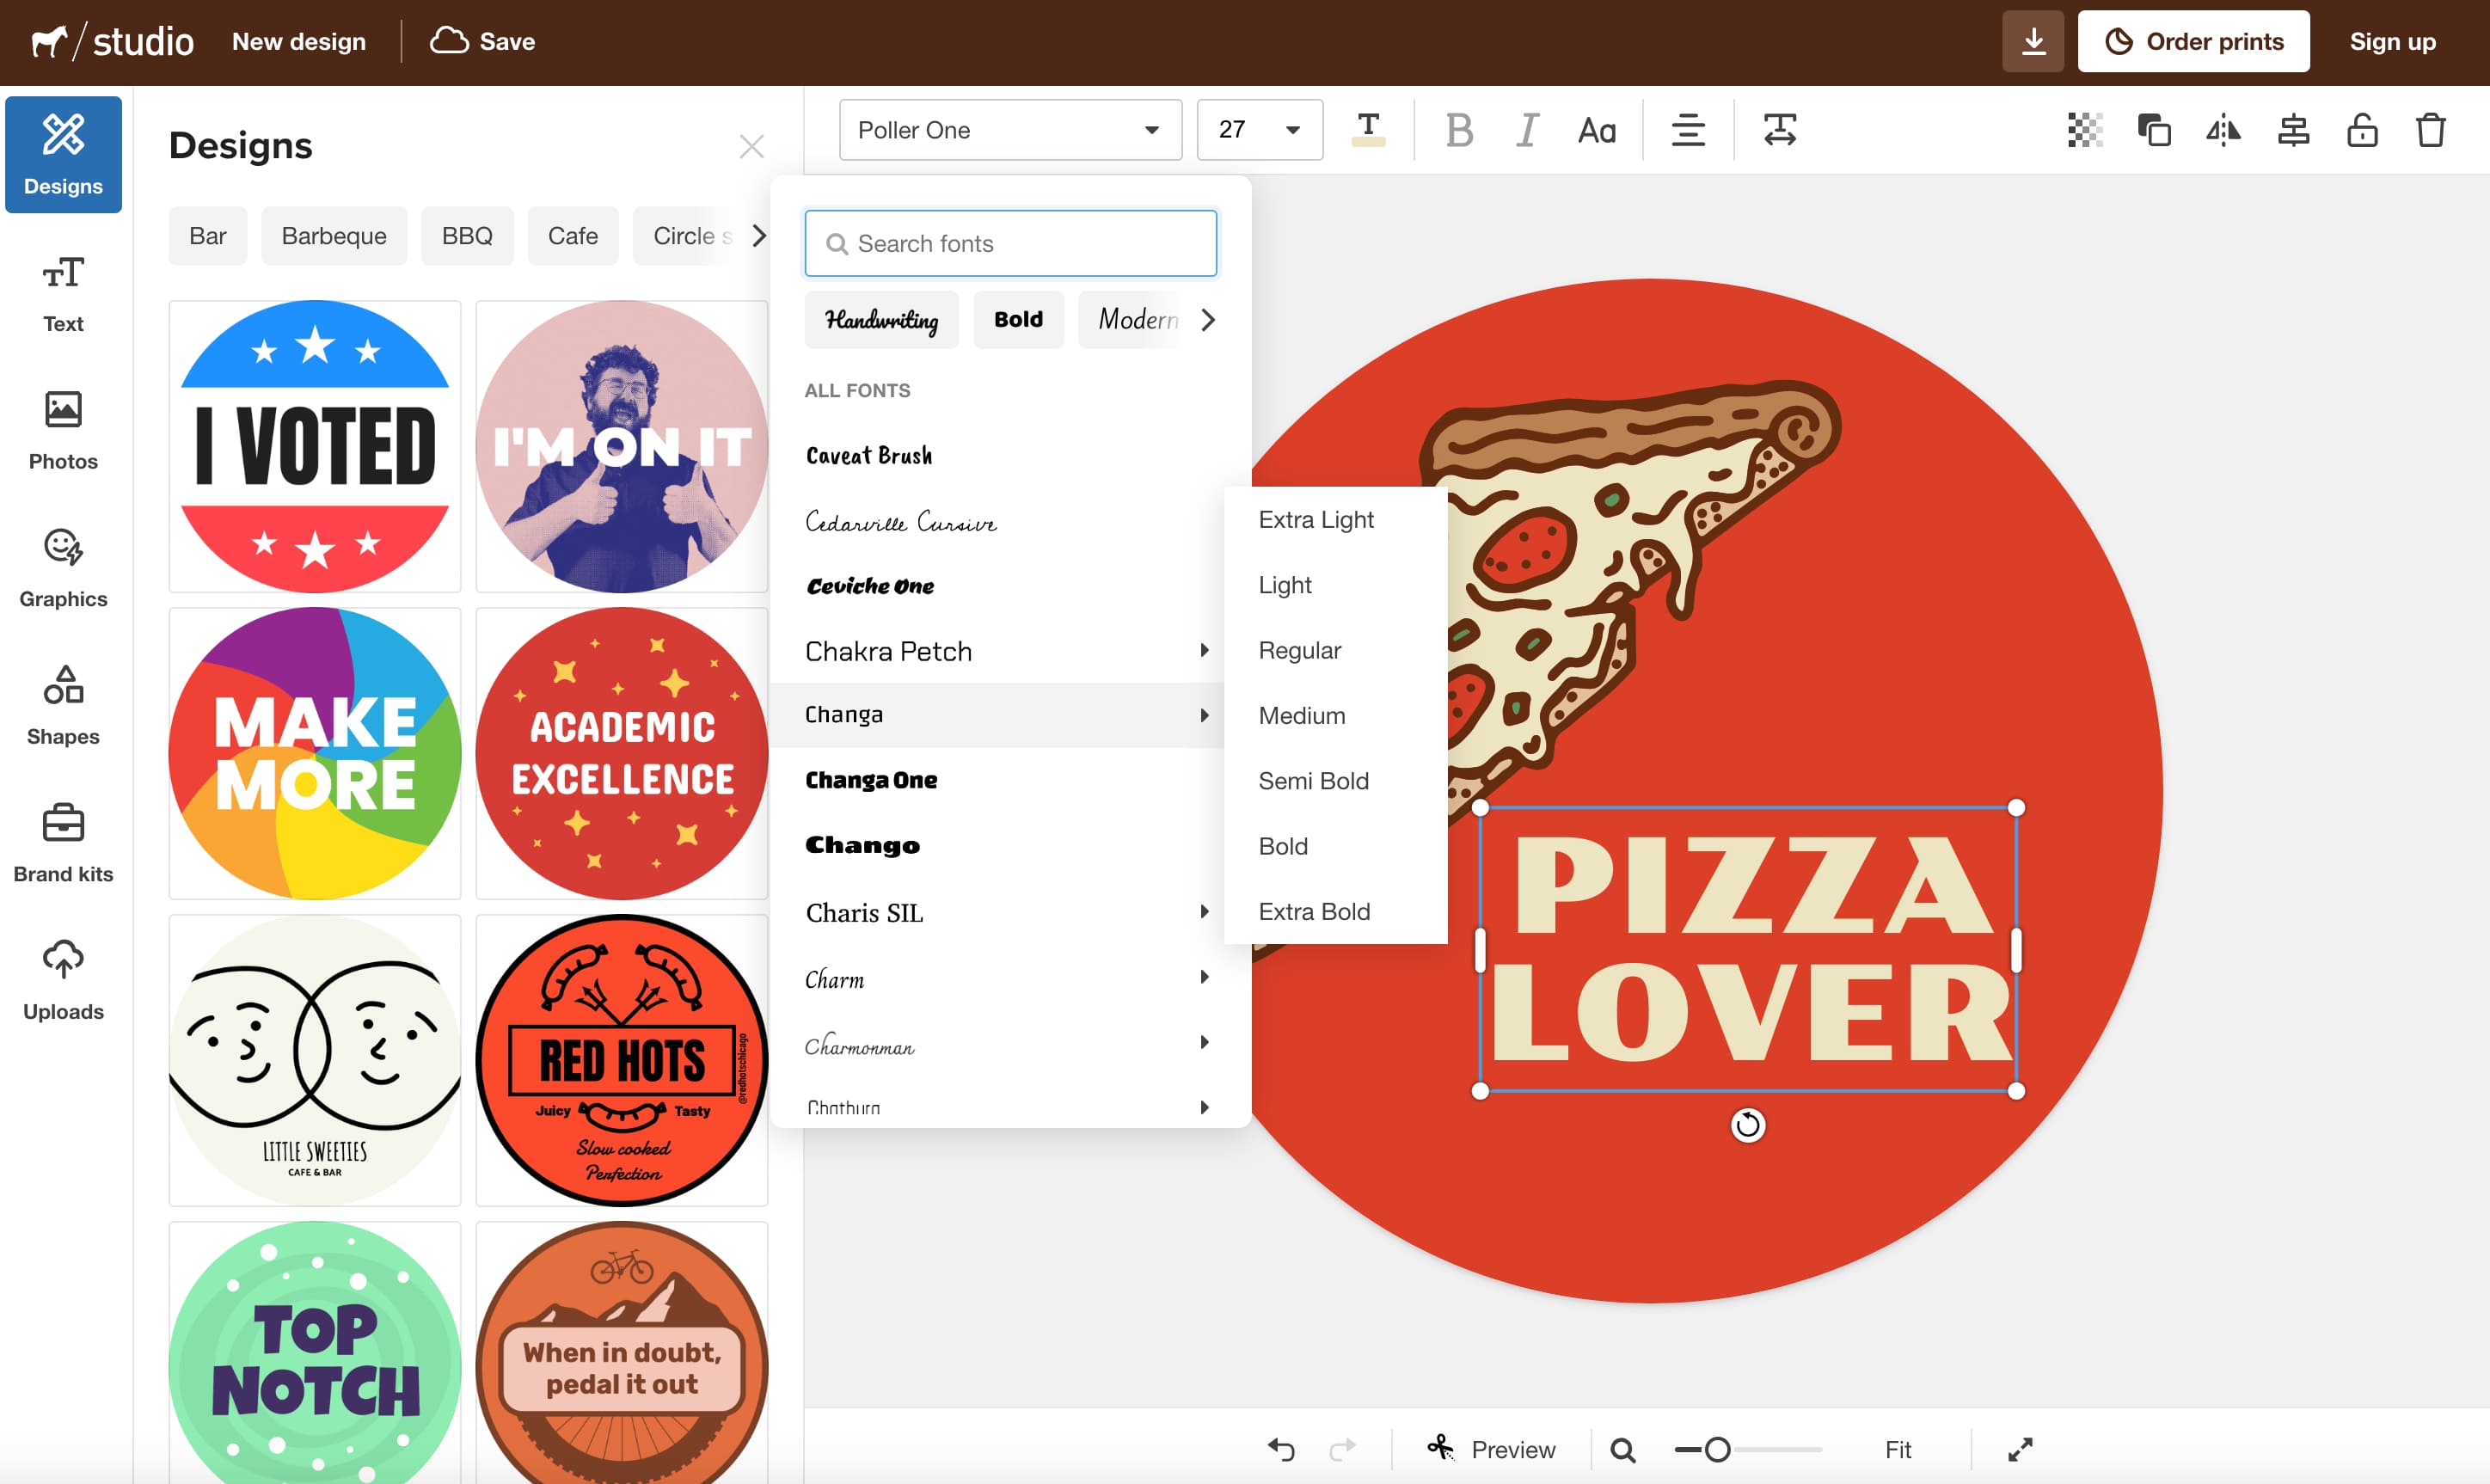Screen dimensions: 2490x1484
Task: Toggle italic formatting on the text
Action: click(x=1526, y=129)
